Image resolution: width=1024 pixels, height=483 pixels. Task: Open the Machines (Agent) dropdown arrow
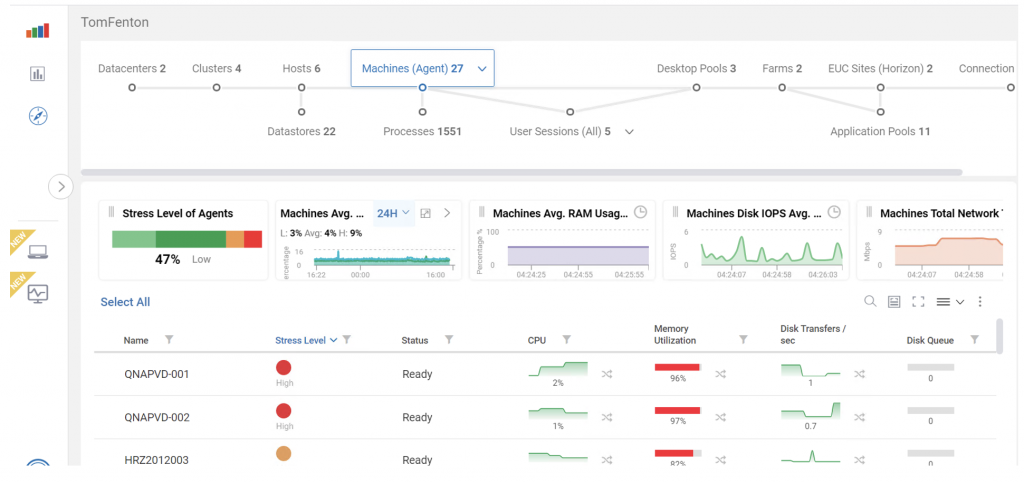click(482, 69)
